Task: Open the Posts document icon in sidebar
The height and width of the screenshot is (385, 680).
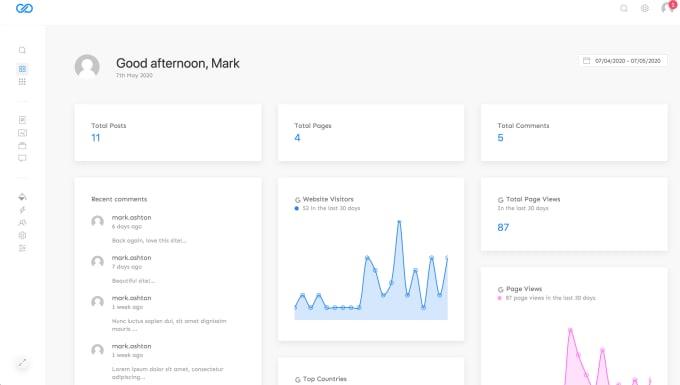Action: (x=22, y=120)
